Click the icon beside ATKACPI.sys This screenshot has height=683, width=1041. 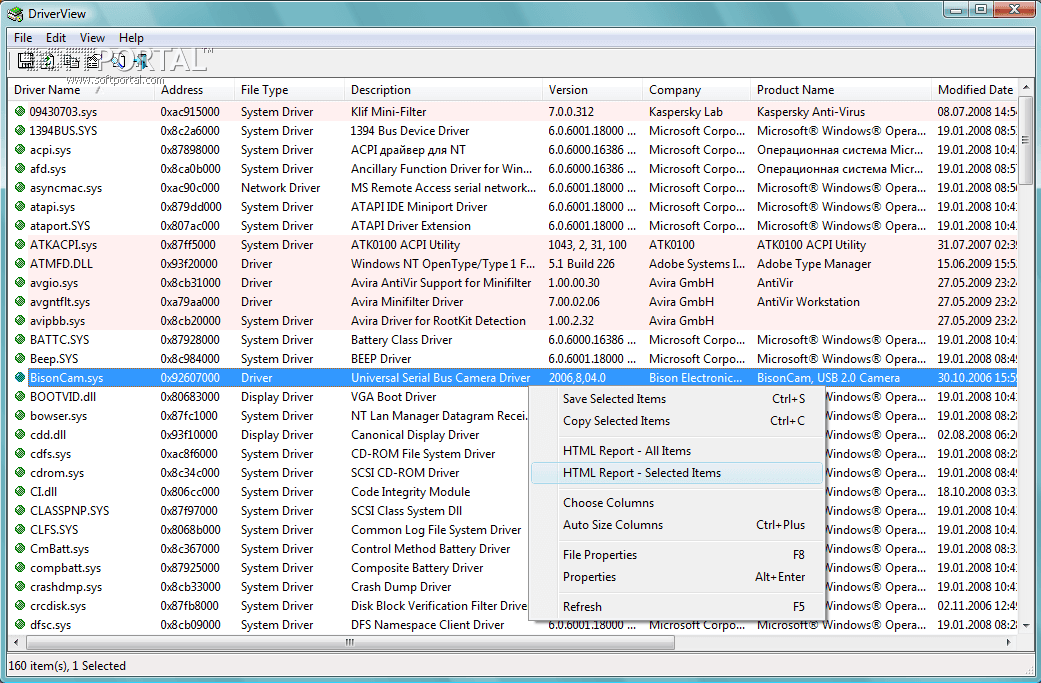(20, 245)
